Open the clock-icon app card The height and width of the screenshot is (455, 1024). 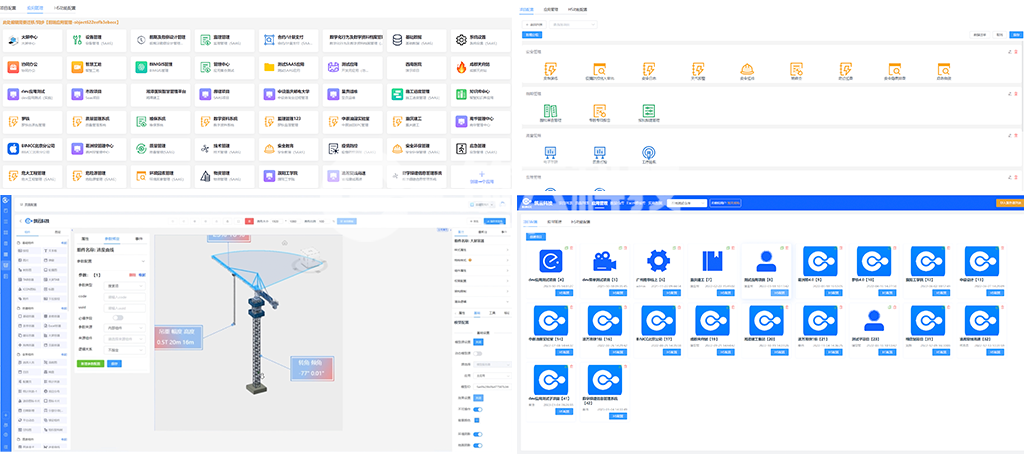160,40
